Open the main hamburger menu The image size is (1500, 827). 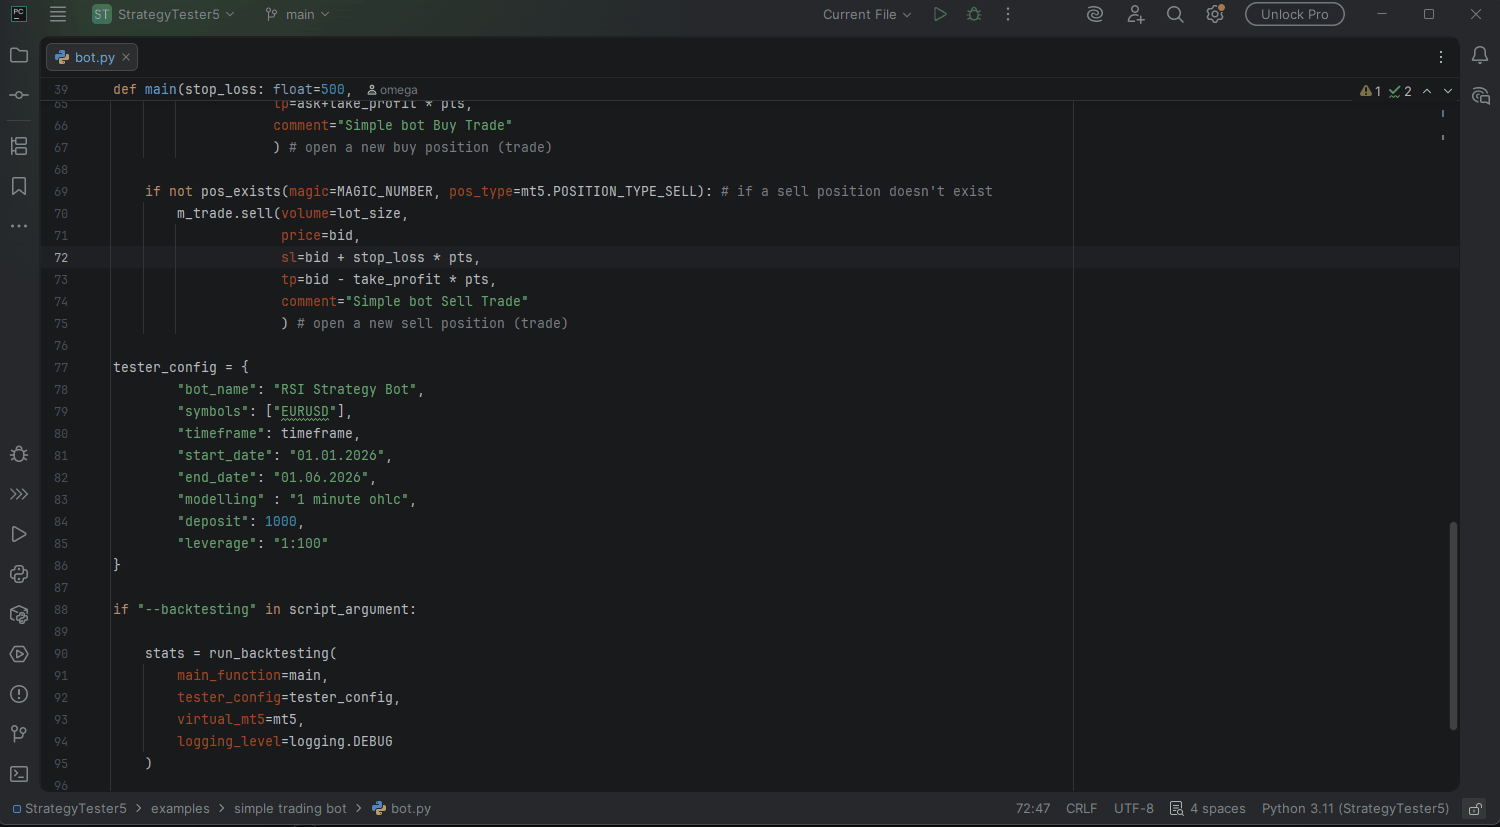58,14
